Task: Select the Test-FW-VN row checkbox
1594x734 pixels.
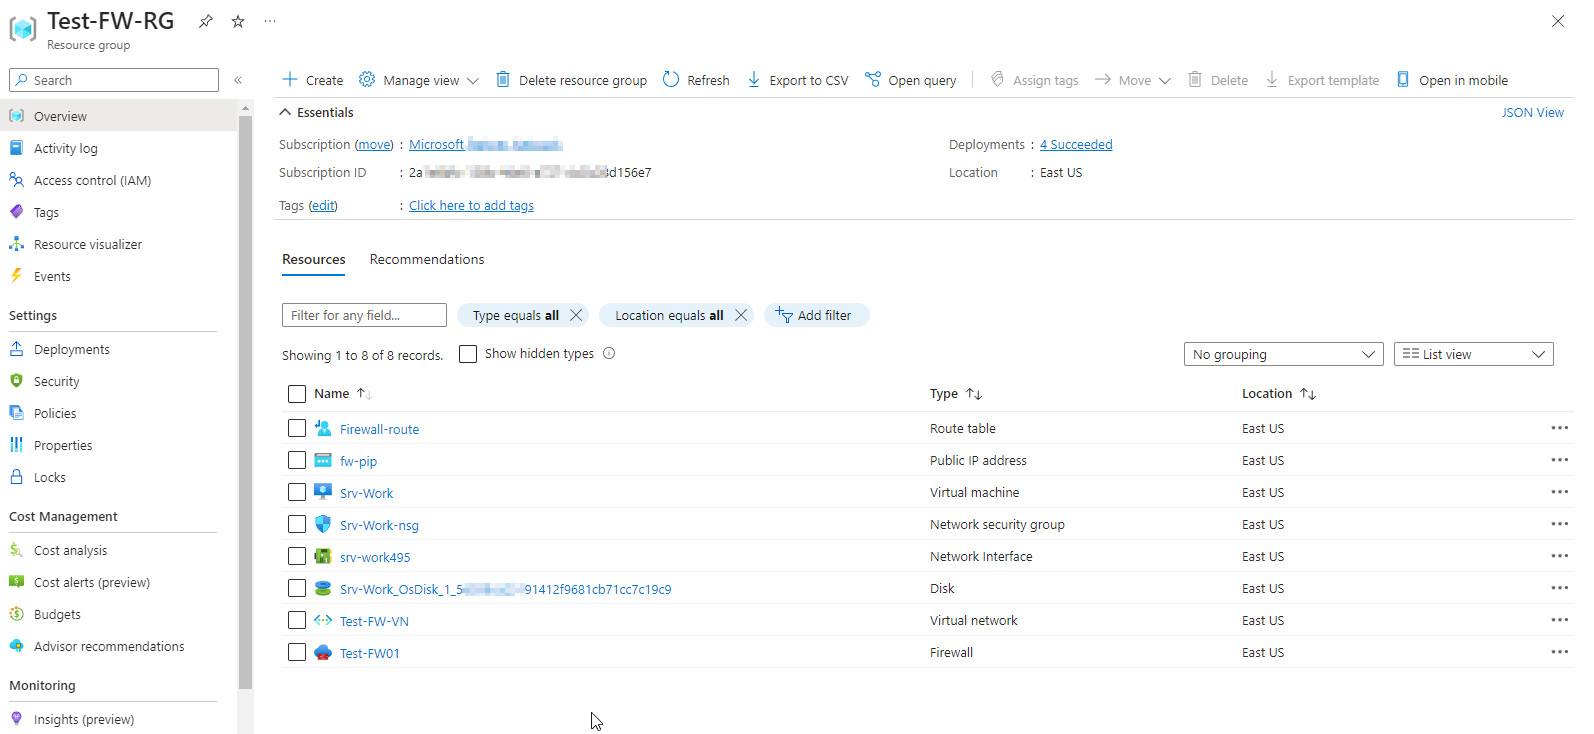Action: (x=297, y=620)
